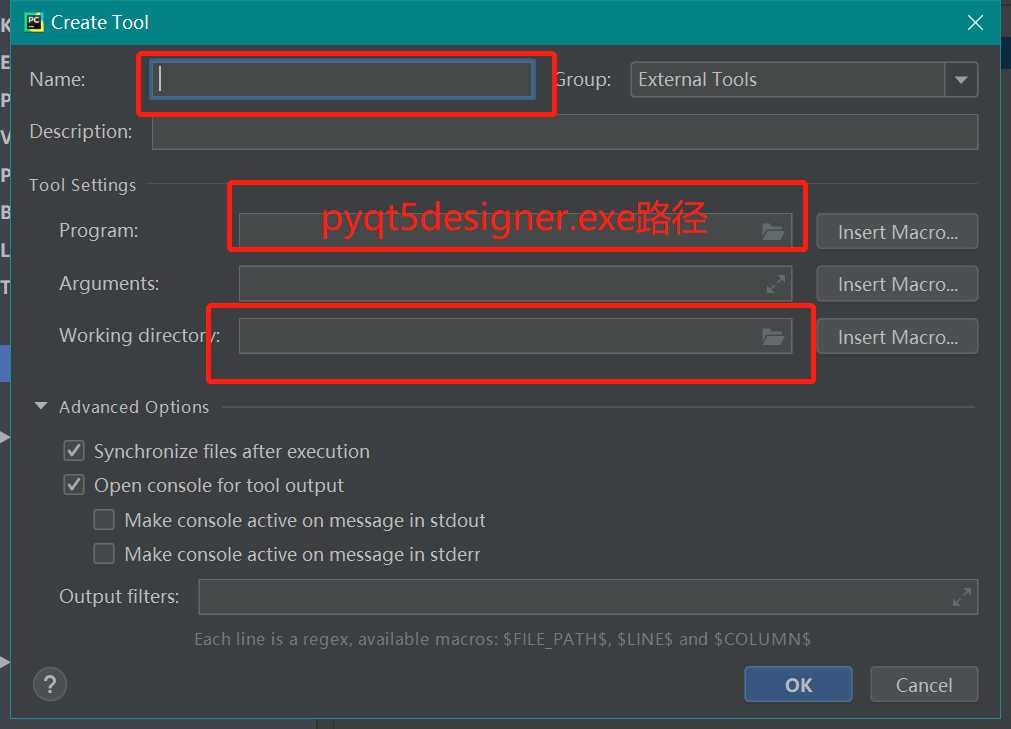Browse for Working directory folder icon
Screen dimensions: 1011x729
click(x=772, y=336)
